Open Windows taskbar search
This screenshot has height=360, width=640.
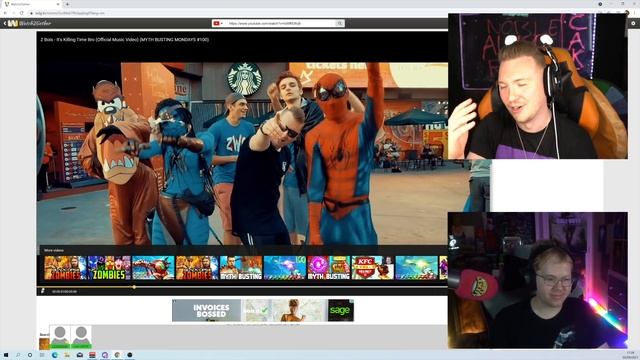[x=18, y=355]
